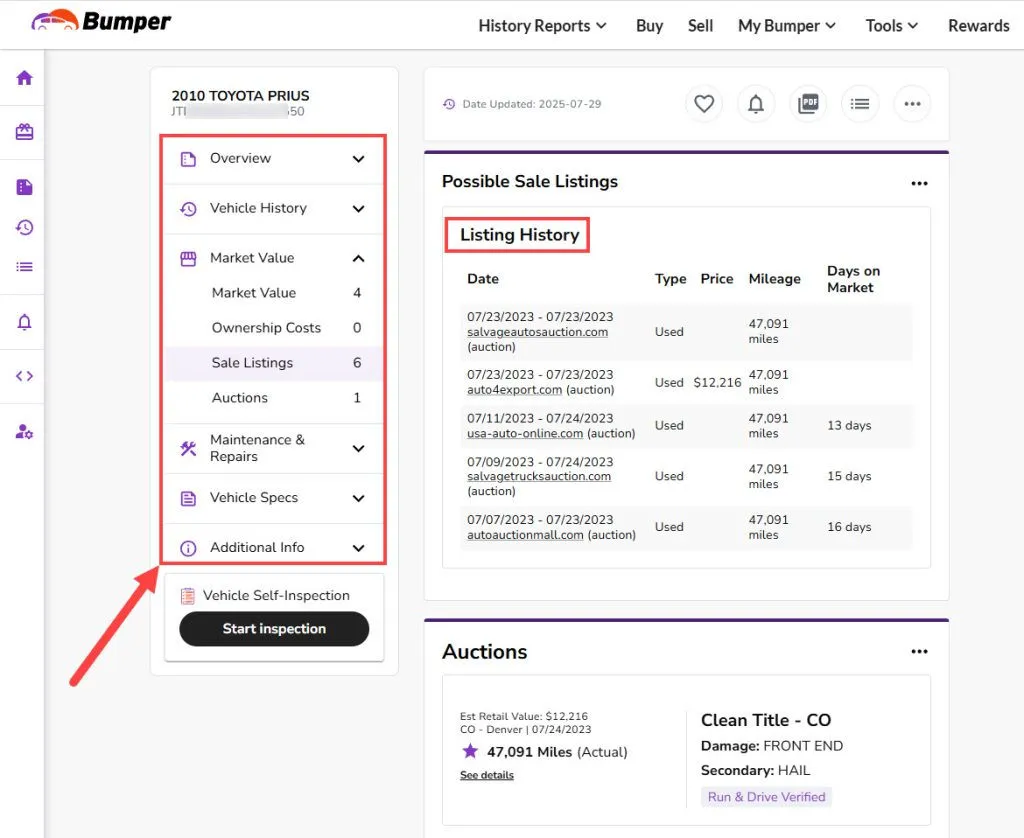Screen dimensions: 1024x838
Task: Collapse the Market Value section chevron
Action: coord(359,259)
